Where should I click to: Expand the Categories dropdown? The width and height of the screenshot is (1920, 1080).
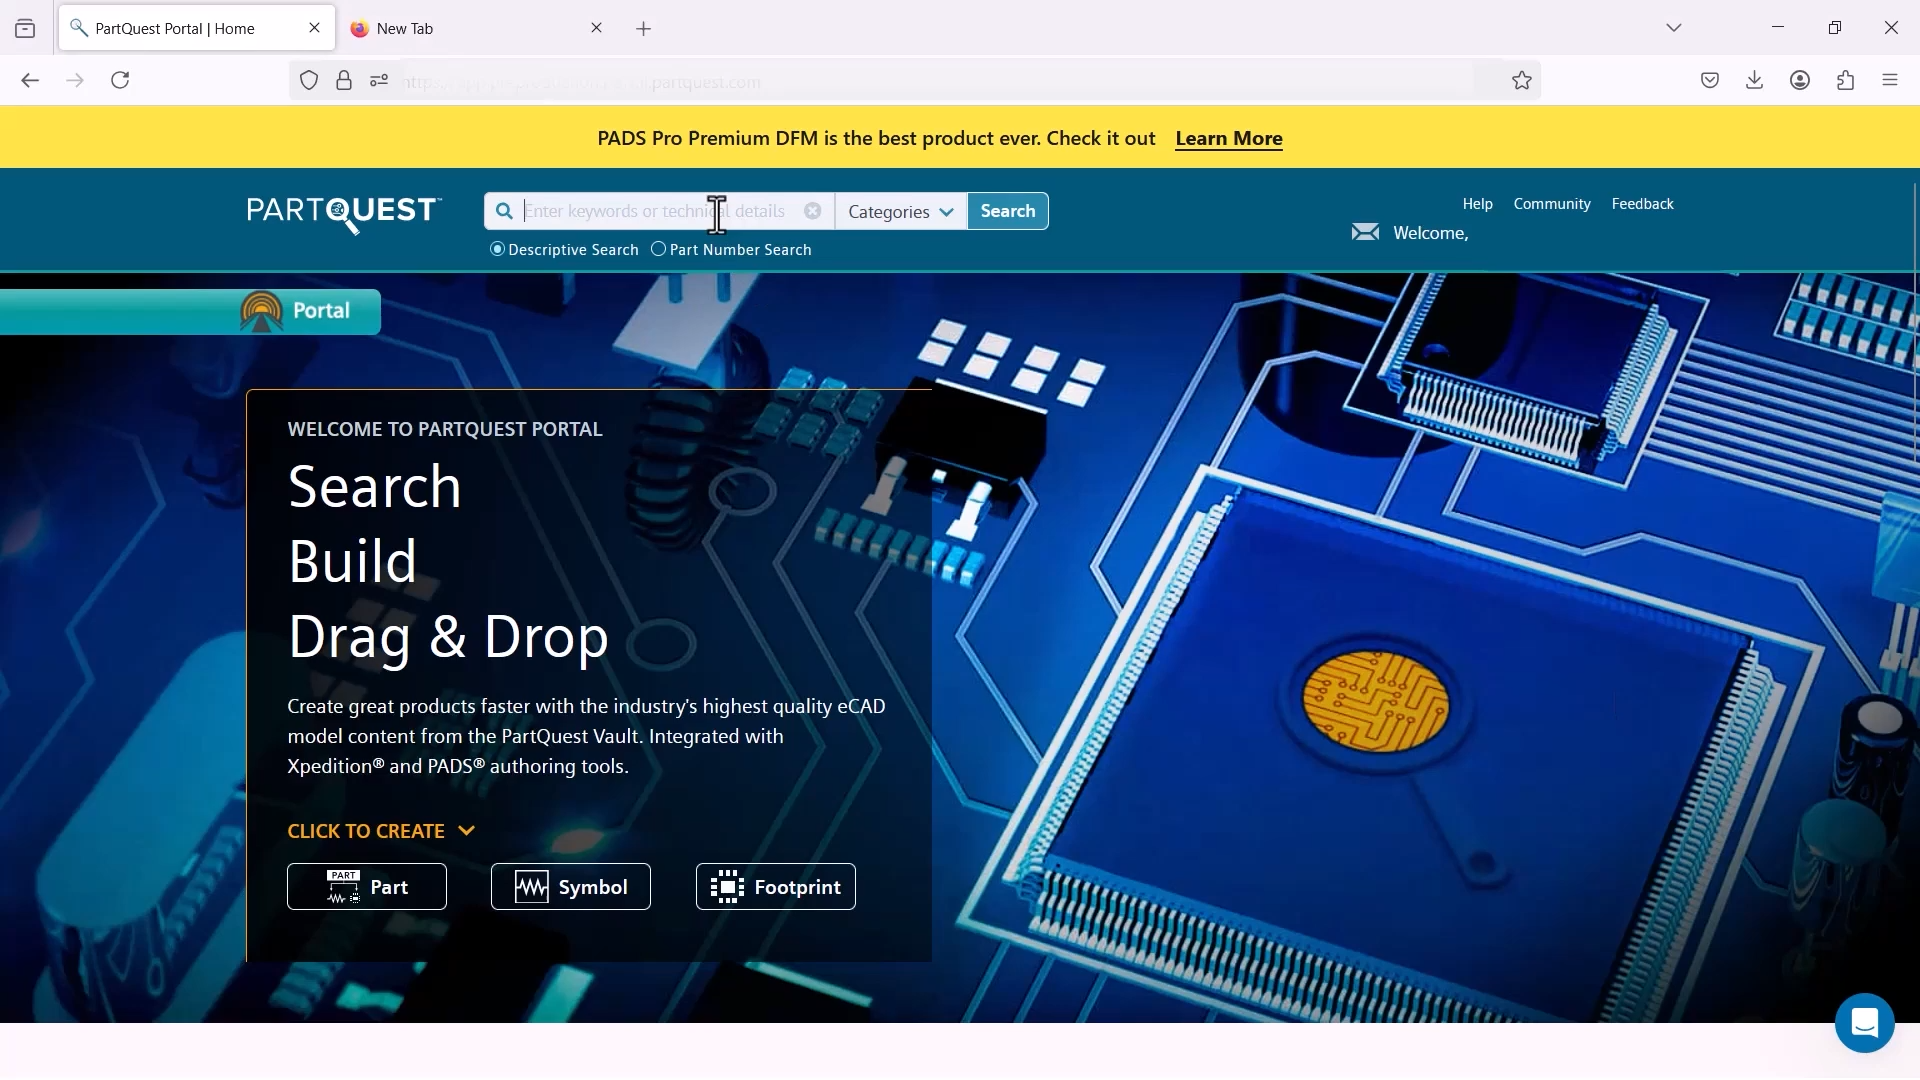click(x=900, y=212)
